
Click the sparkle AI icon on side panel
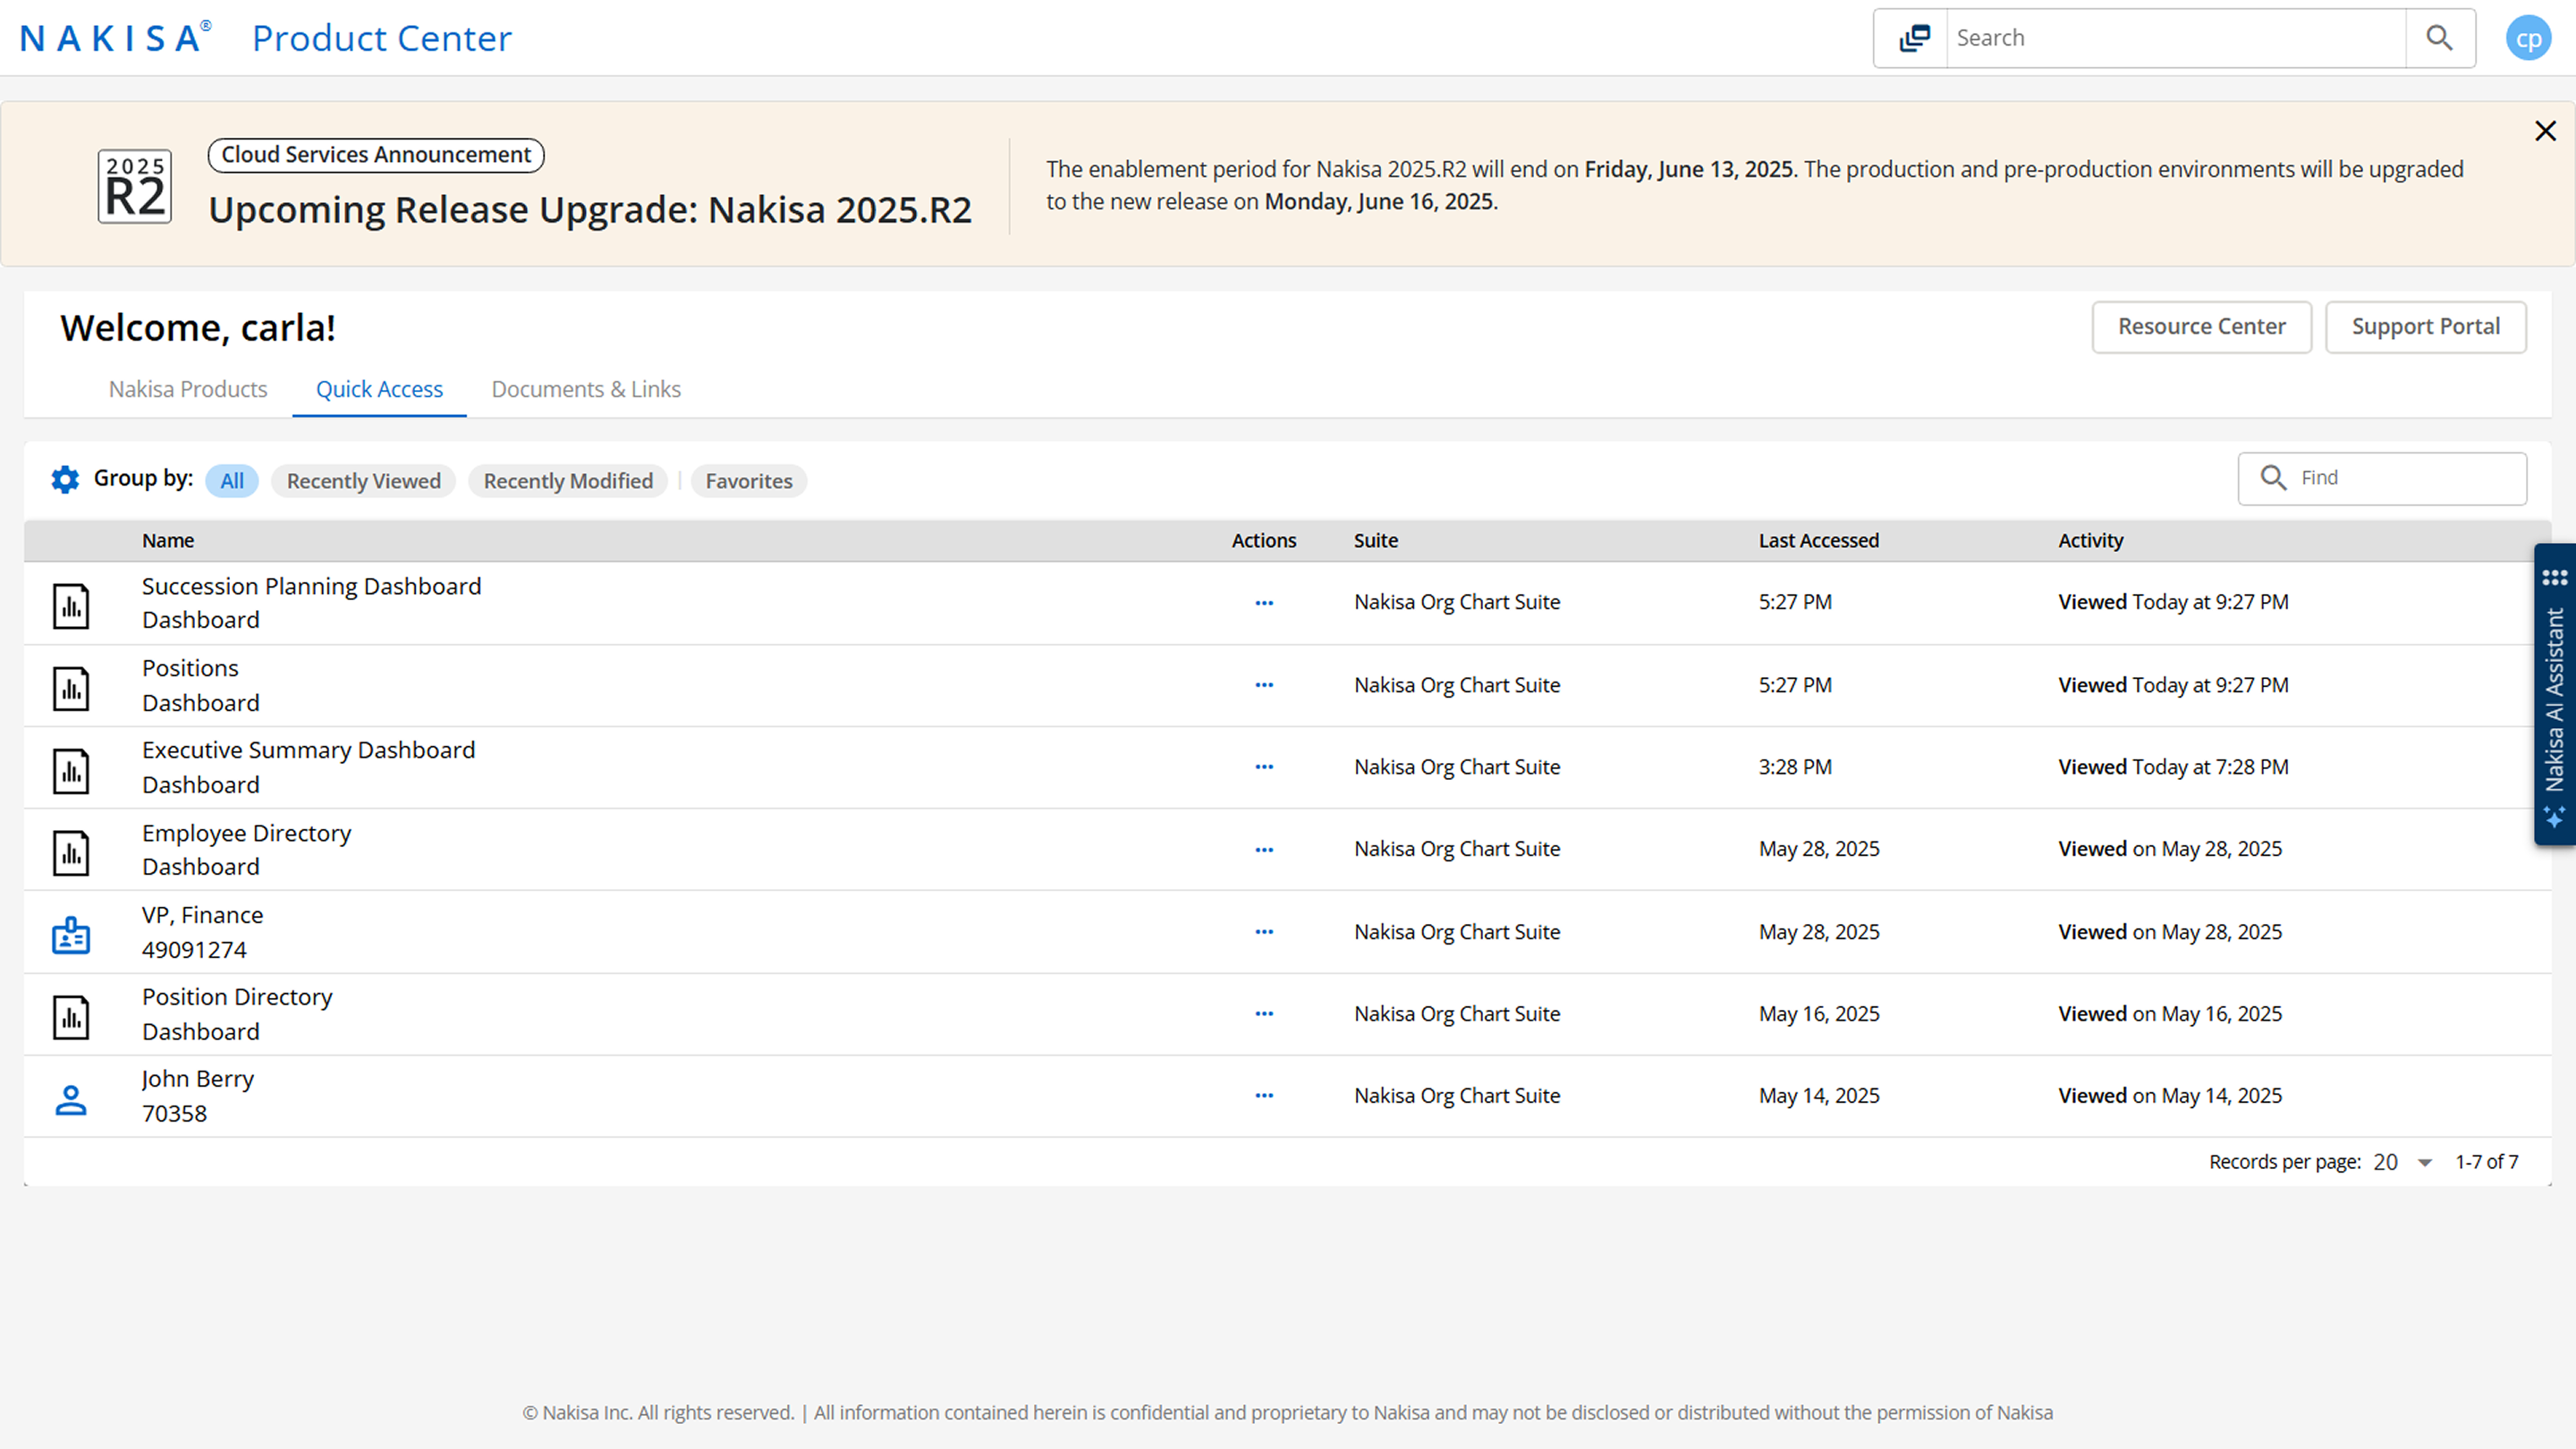pyautogui.click(x=2555, y=817)
